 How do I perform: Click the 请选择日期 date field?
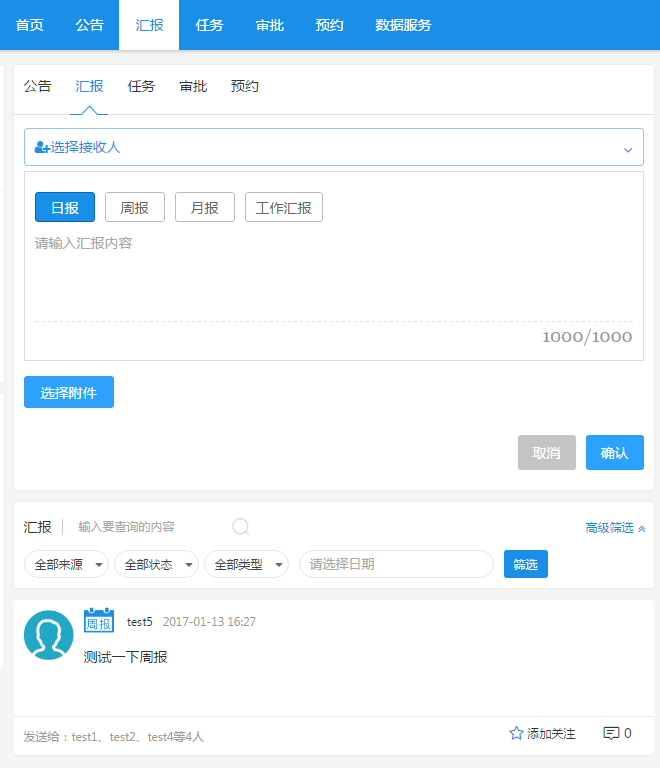click(397, 564)
